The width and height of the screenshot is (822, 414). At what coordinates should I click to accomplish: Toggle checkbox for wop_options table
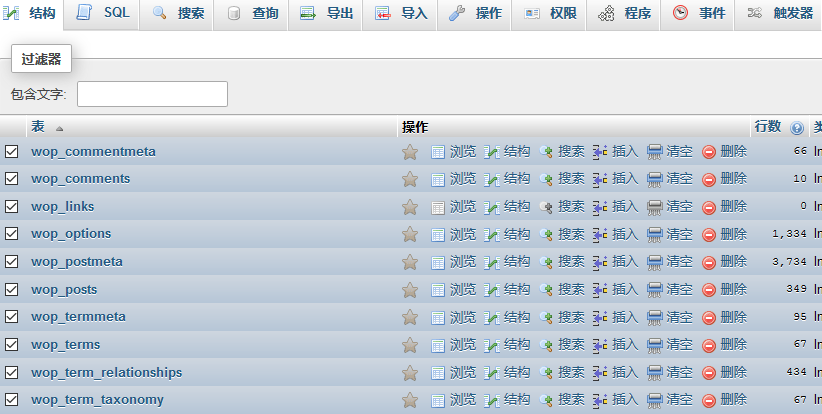click(x=12, y=234)
